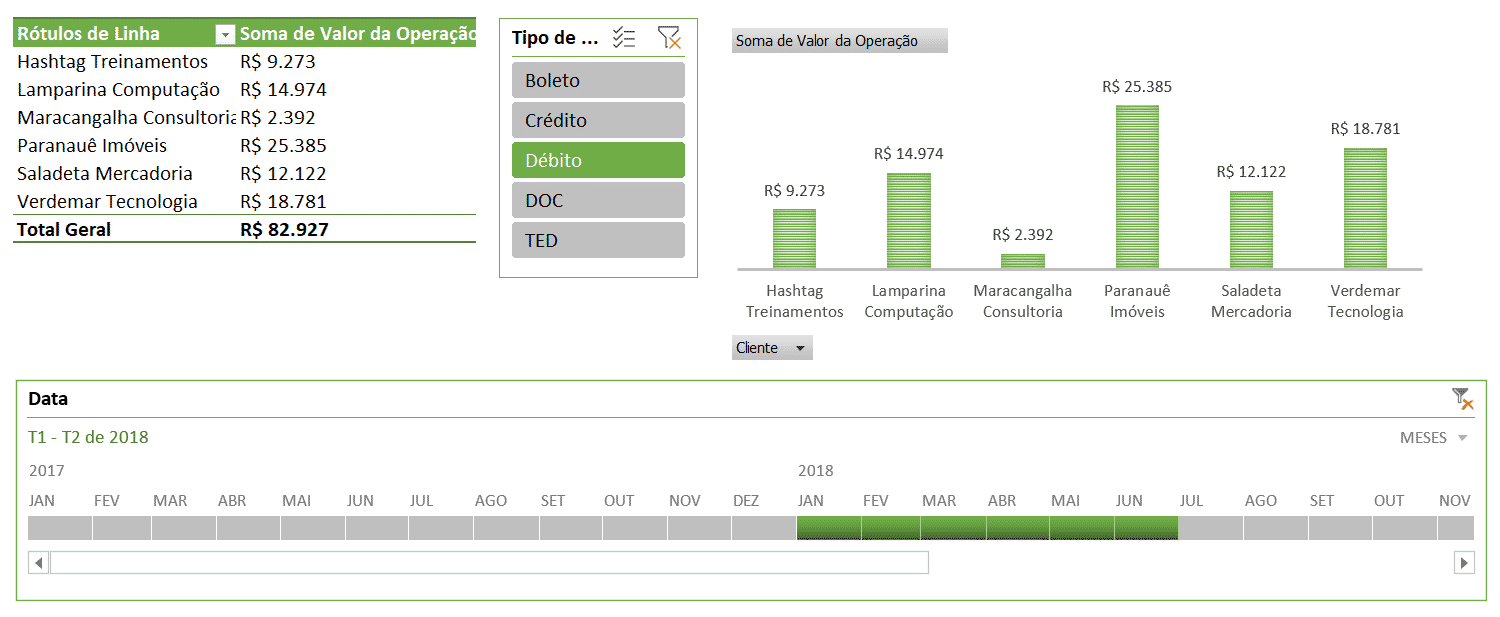The width and height of the screenshot is (1500, 617).
Task: Select the Total Geral row cell
Action: (64, 229)
